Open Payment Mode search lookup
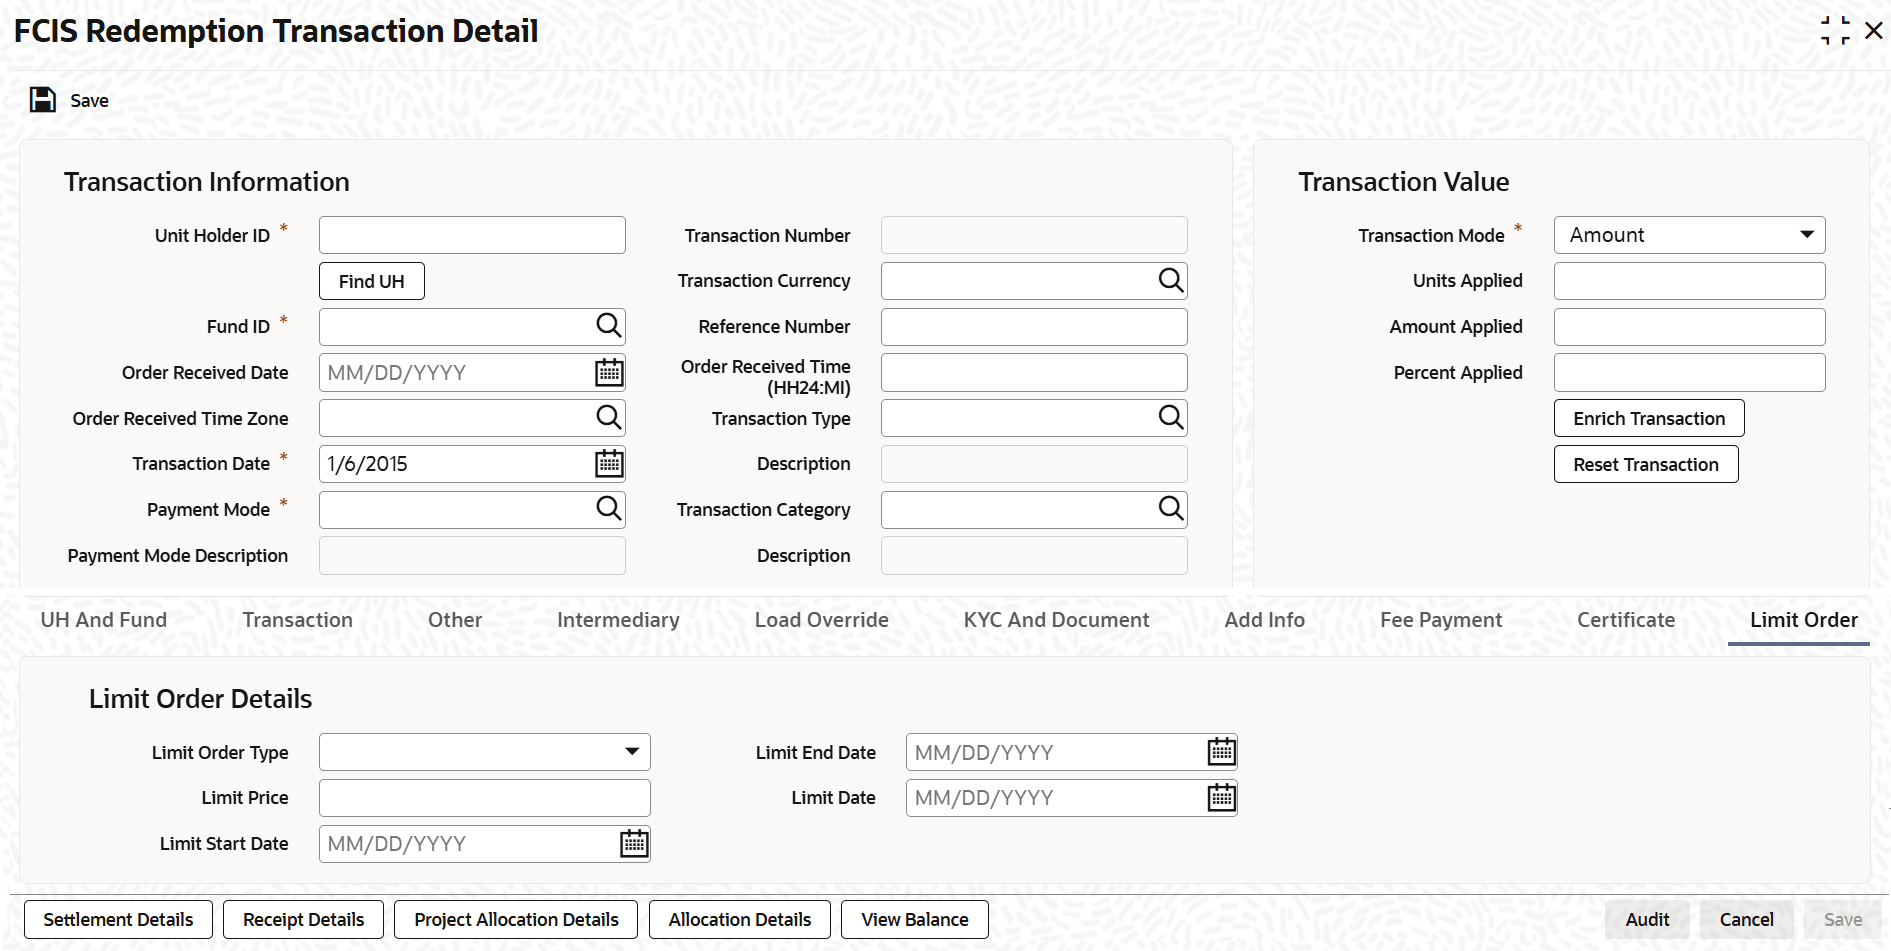 coord(608,509)
